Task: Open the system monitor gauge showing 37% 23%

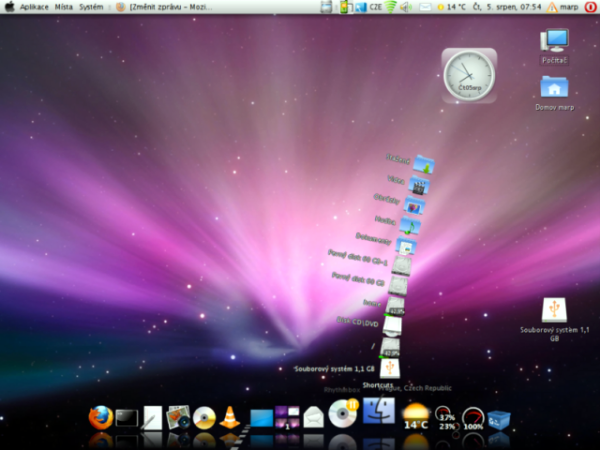Action: 445,418
